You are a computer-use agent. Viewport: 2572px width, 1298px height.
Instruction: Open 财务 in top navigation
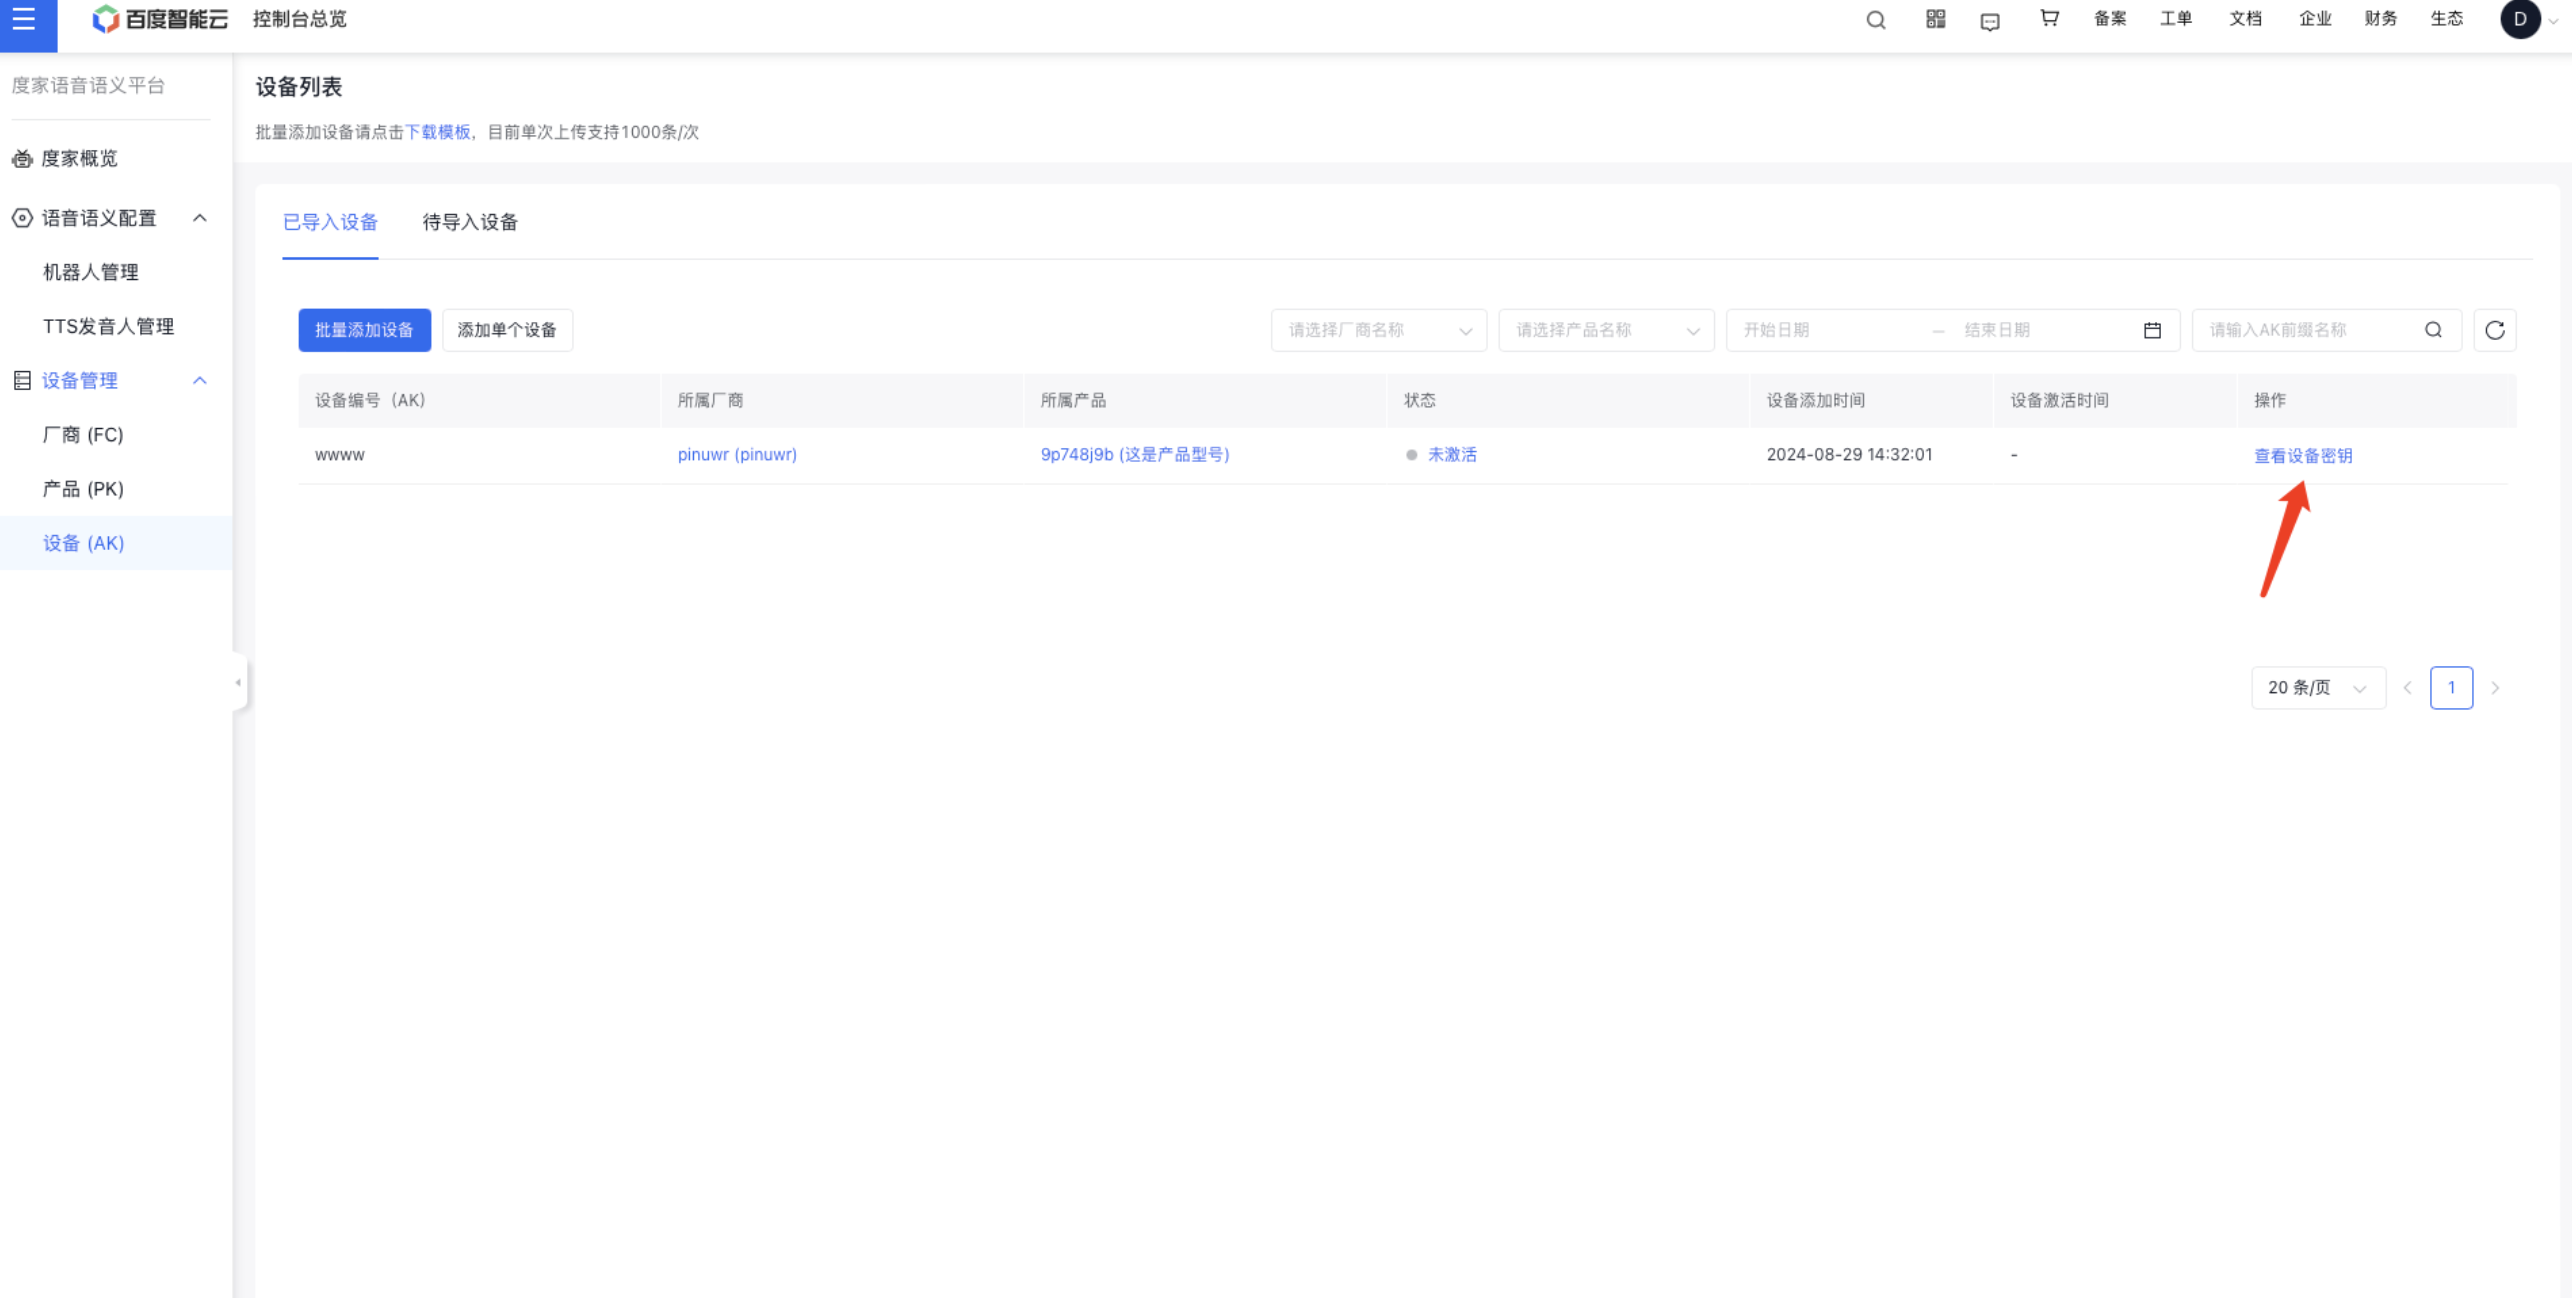(x=2380, y=19)
